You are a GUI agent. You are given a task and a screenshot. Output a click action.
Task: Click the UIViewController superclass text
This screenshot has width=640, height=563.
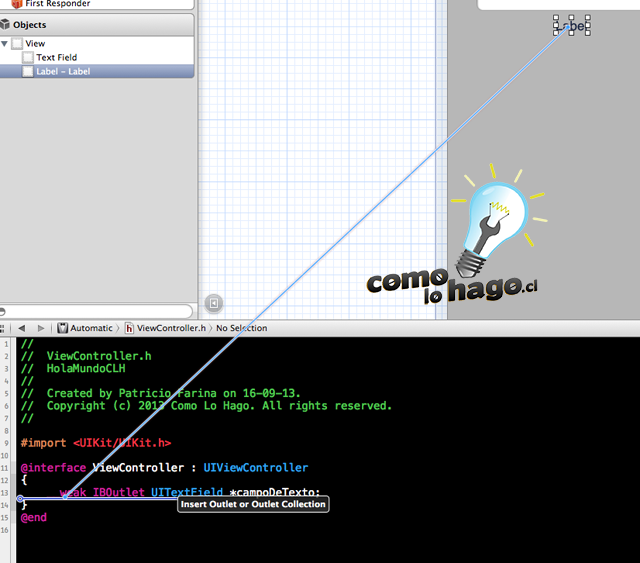click(x=256, y=468)
